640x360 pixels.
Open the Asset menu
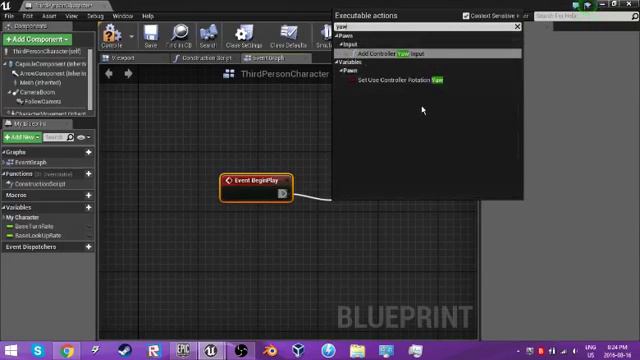(49, 16)
